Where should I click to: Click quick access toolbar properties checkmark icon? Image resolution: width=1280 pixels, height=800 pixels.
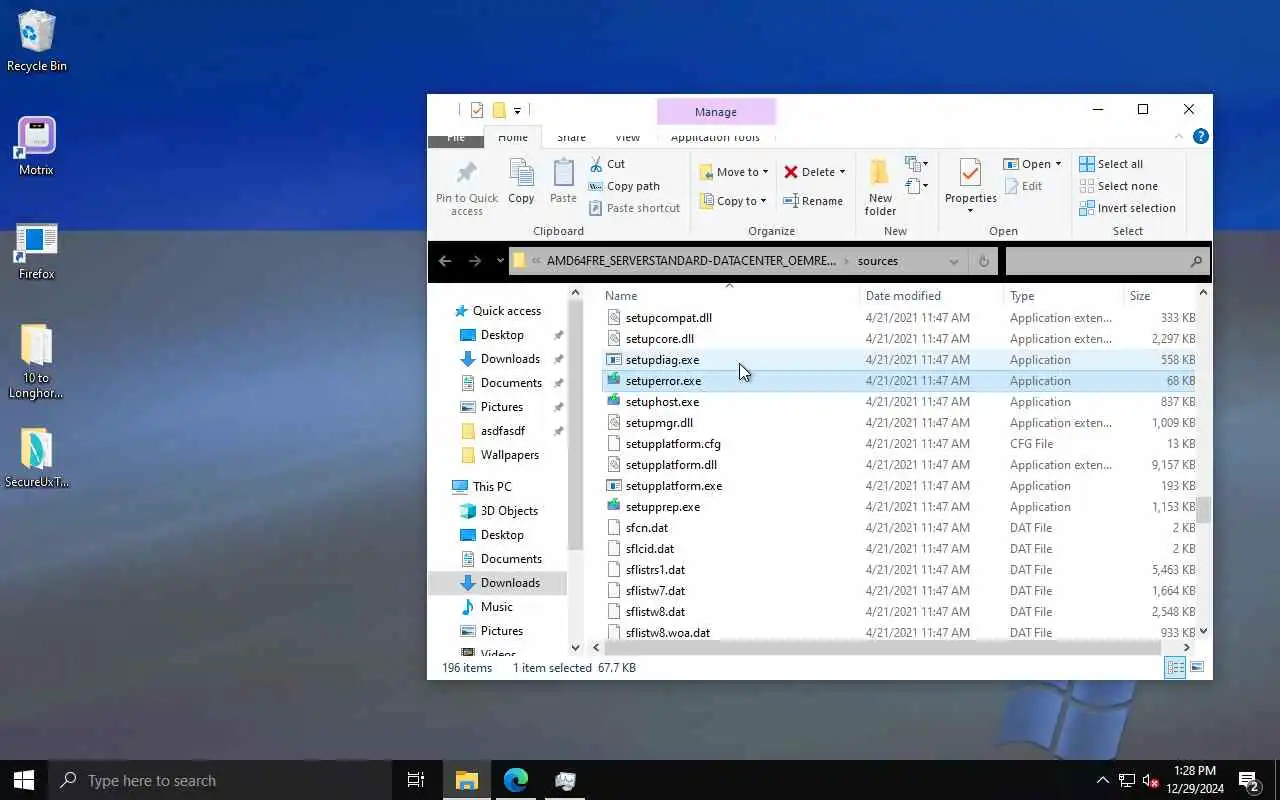tap(477, 110)
